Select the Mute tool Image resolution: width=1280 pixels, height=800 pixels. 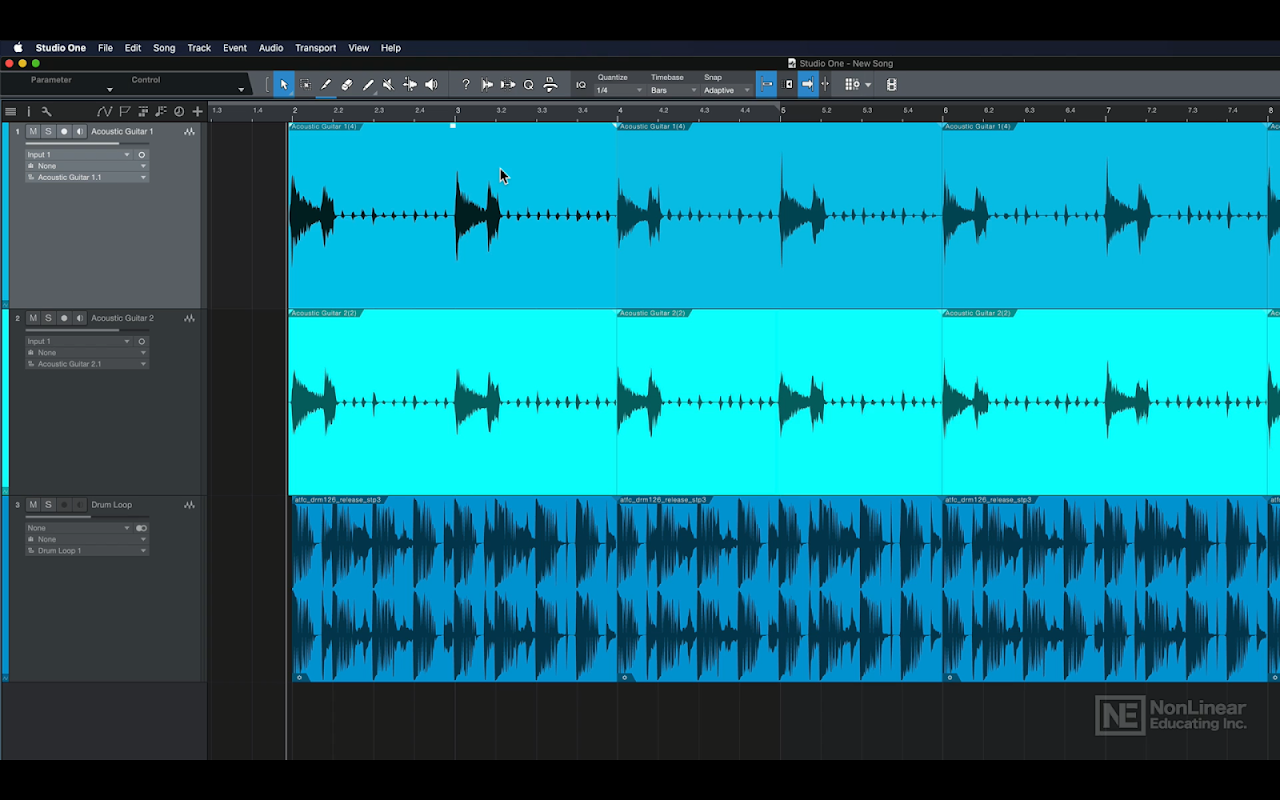389,85
